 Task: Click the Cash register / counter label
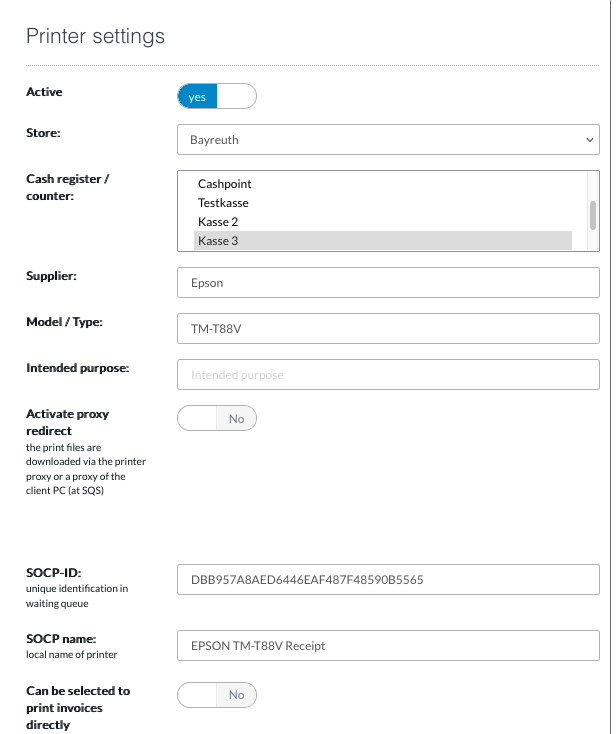(67, 187)
